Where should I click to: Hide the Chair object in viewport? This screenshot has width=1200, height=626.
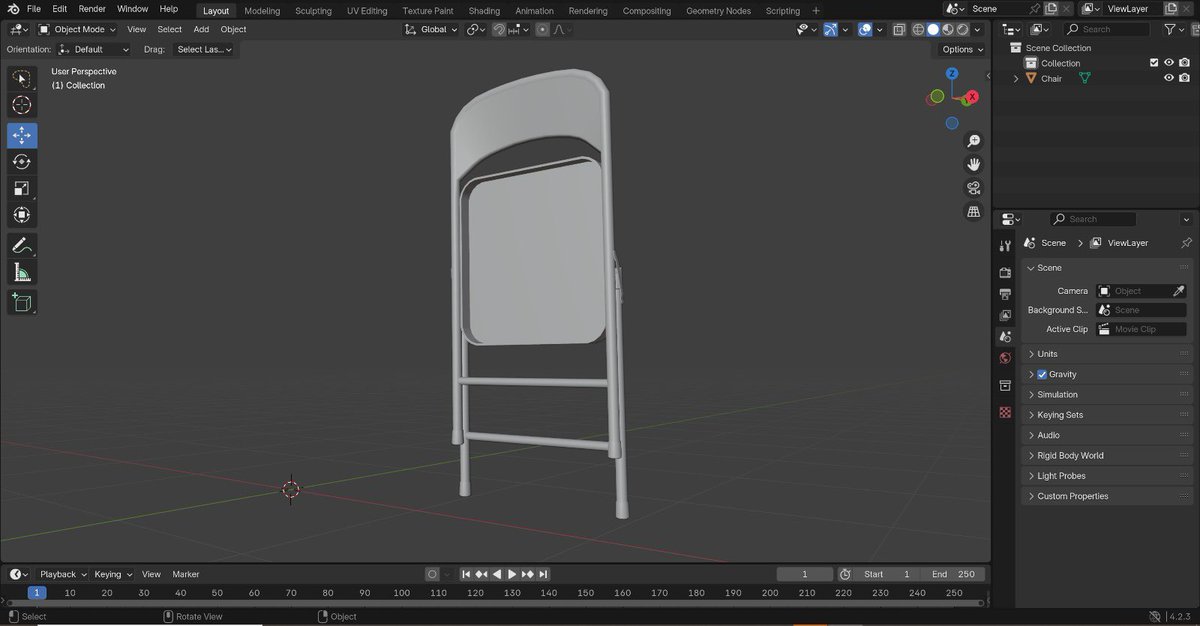pos(1168,78)
